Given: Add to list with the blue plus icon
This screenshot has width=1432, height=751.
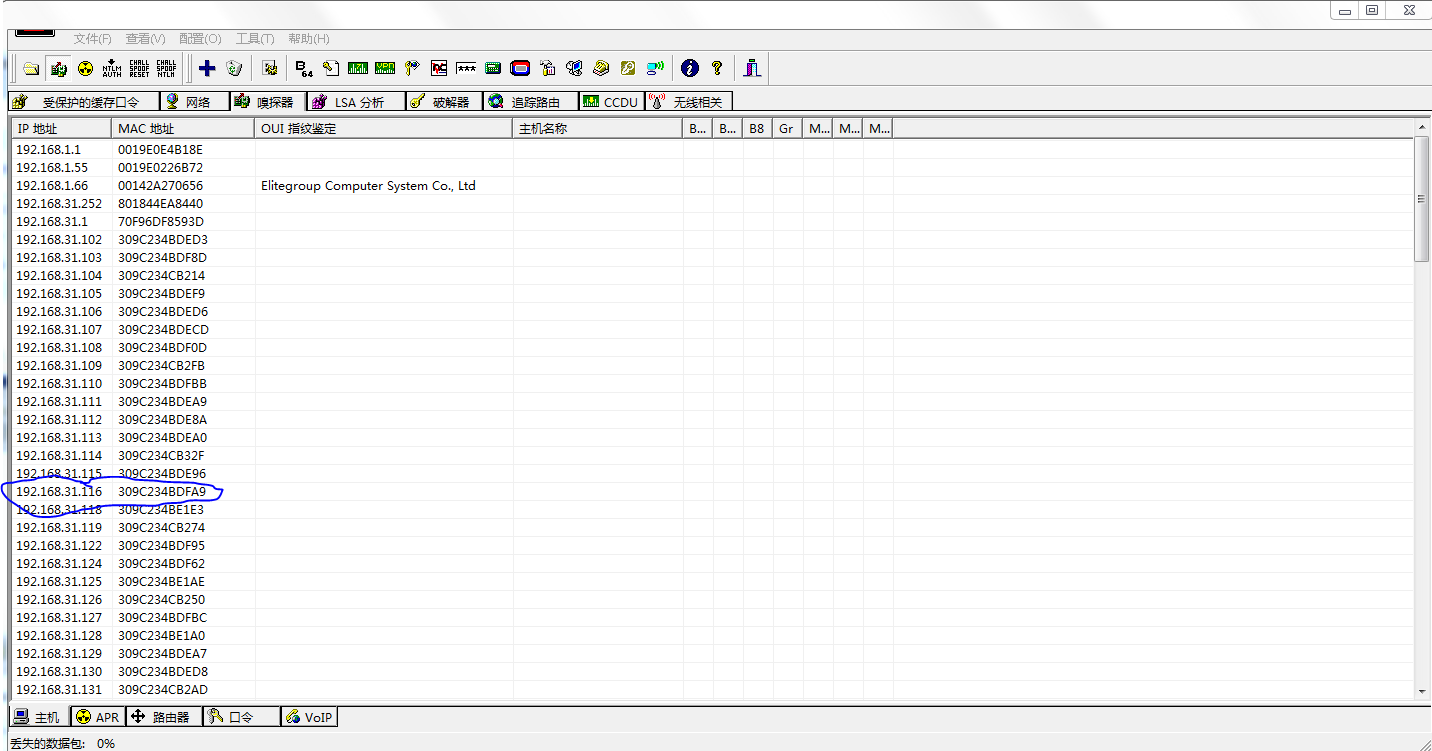Looking at the screenshot, I should pyautogui.click(x=207, y=68).
